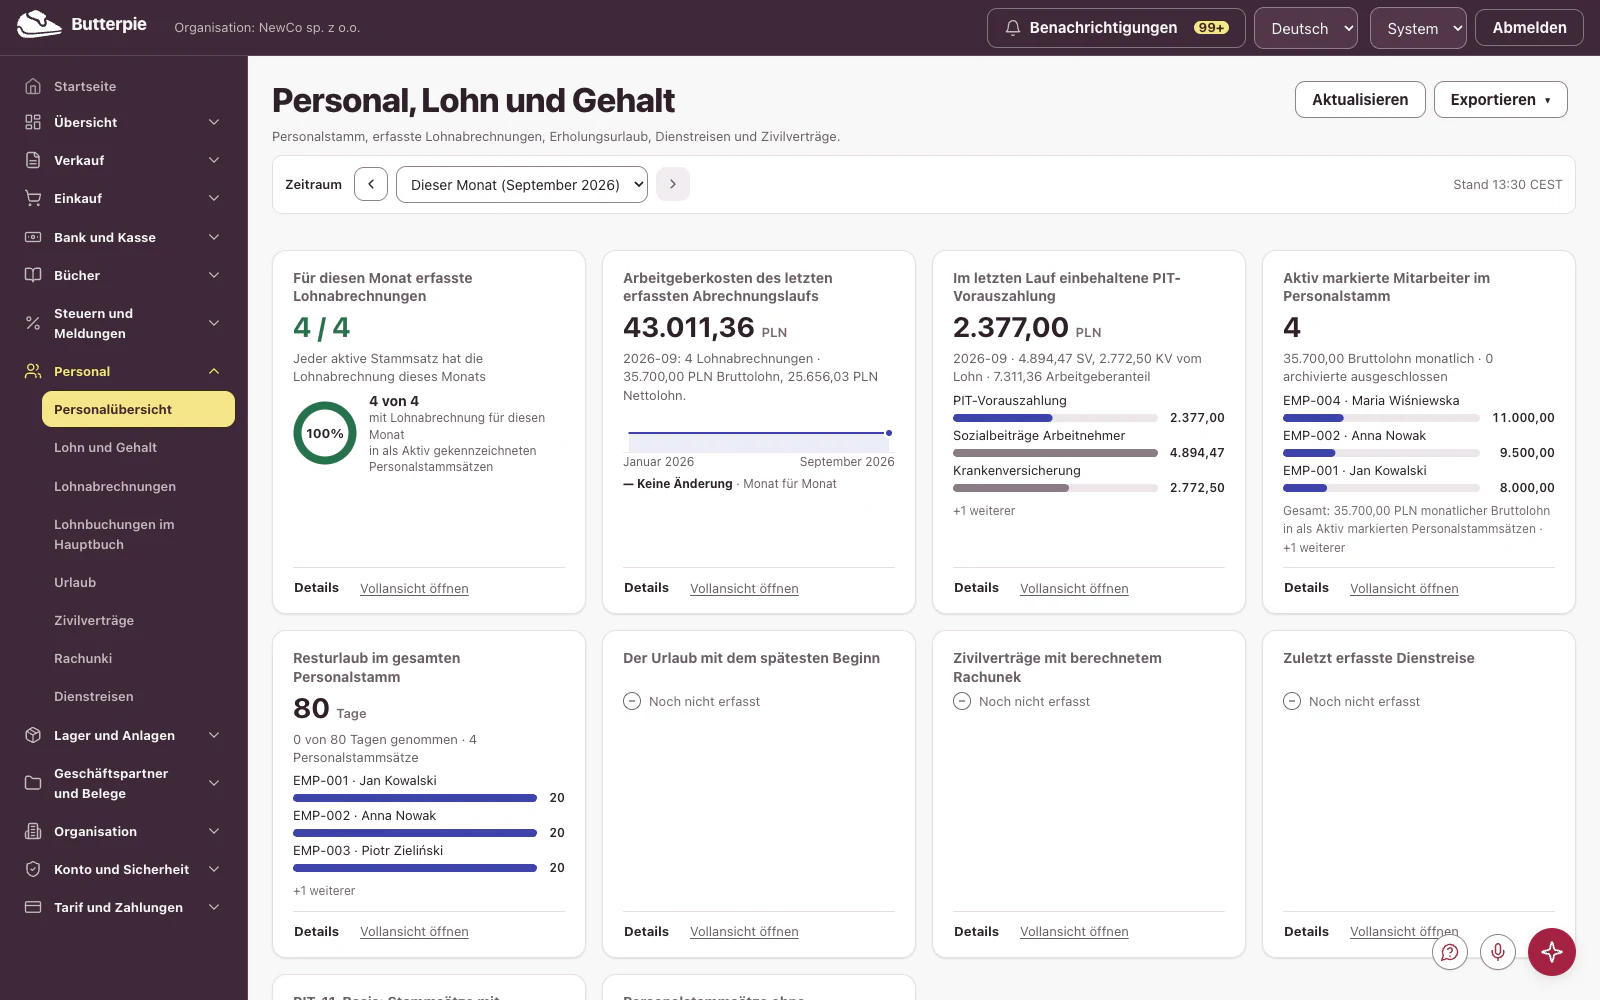Click the PIT-Vorauszahlung progress bar
Image resolution: width=1600 pixels, height=1000 pixels.
click(1055, 418)
